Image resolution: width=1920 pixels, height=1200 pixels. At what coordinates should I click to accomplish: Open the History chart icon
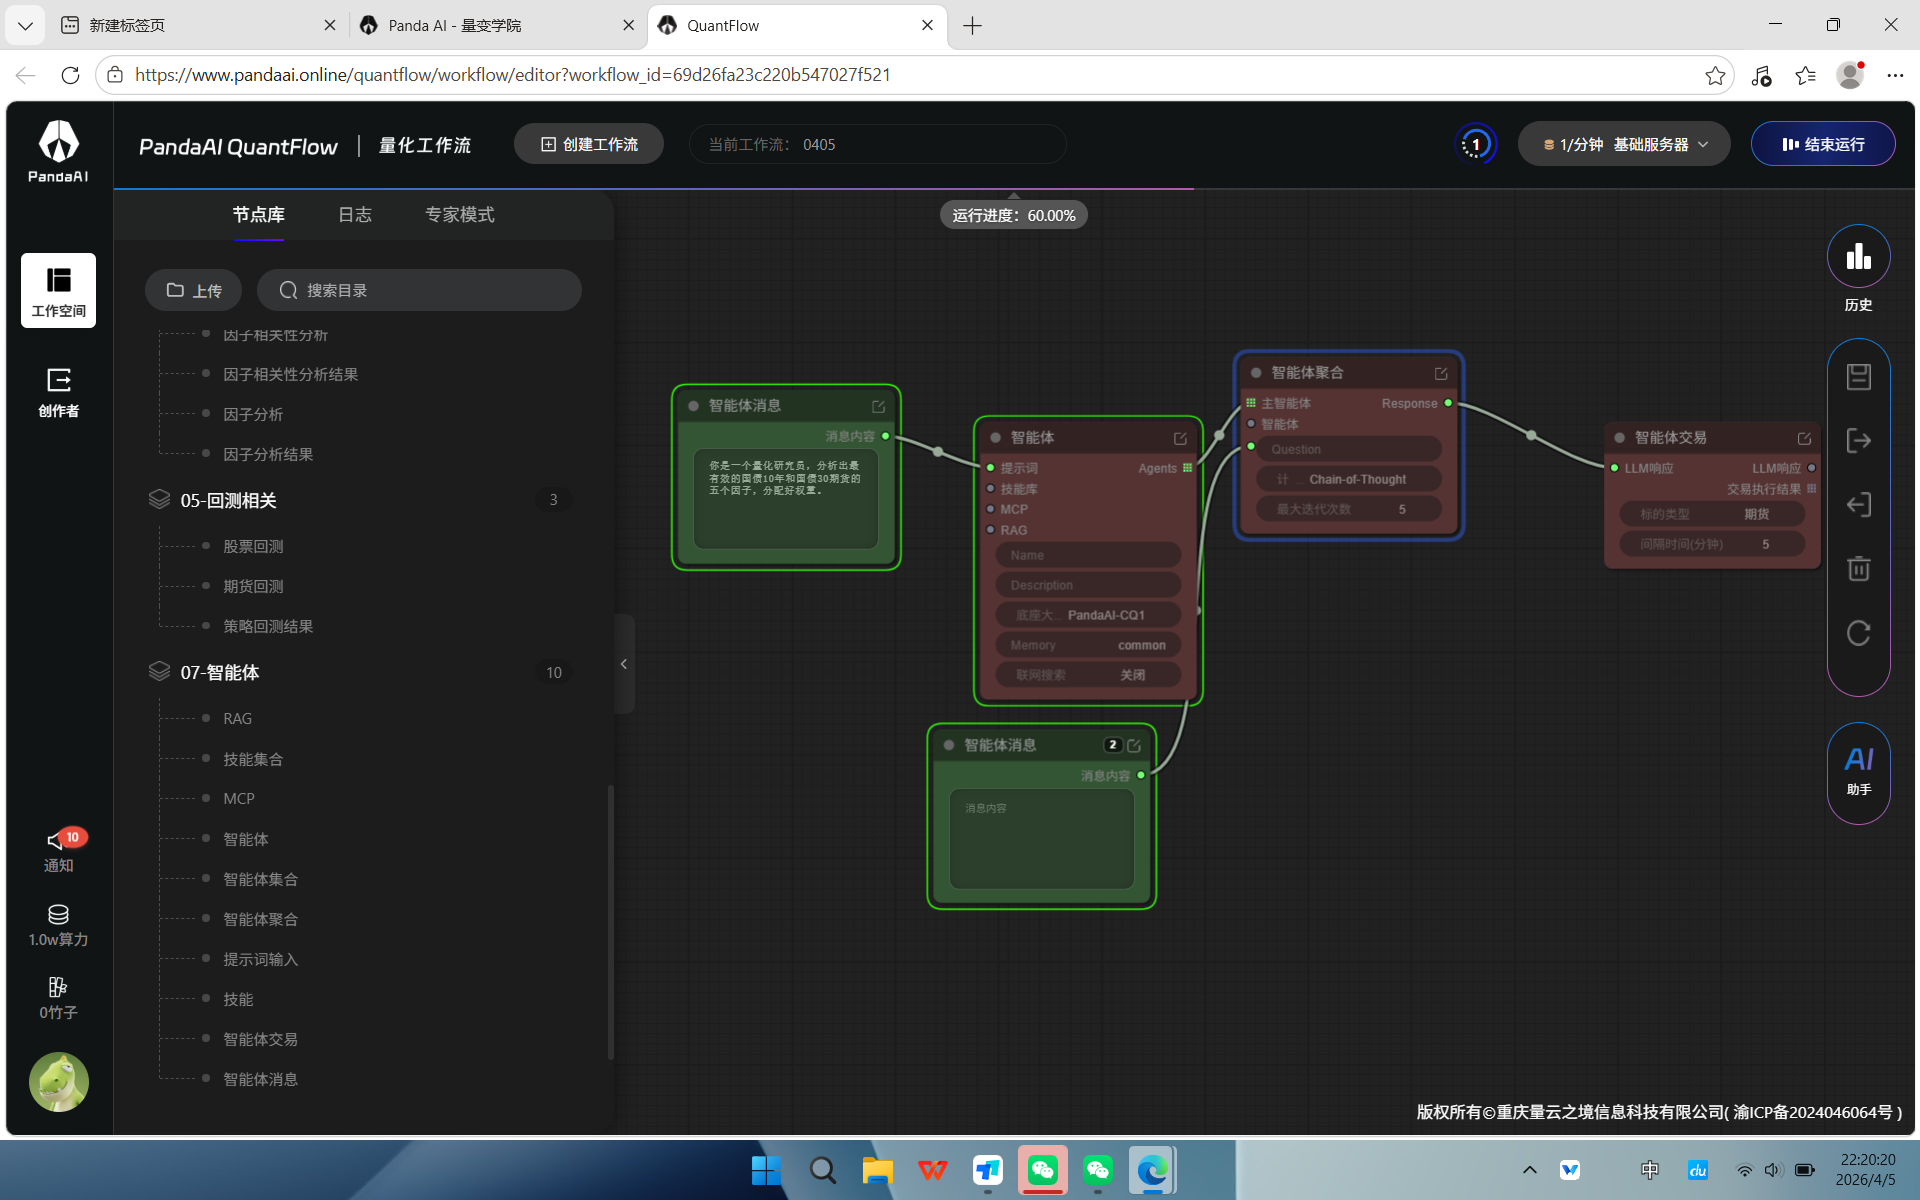click(x=1858, y=257)
